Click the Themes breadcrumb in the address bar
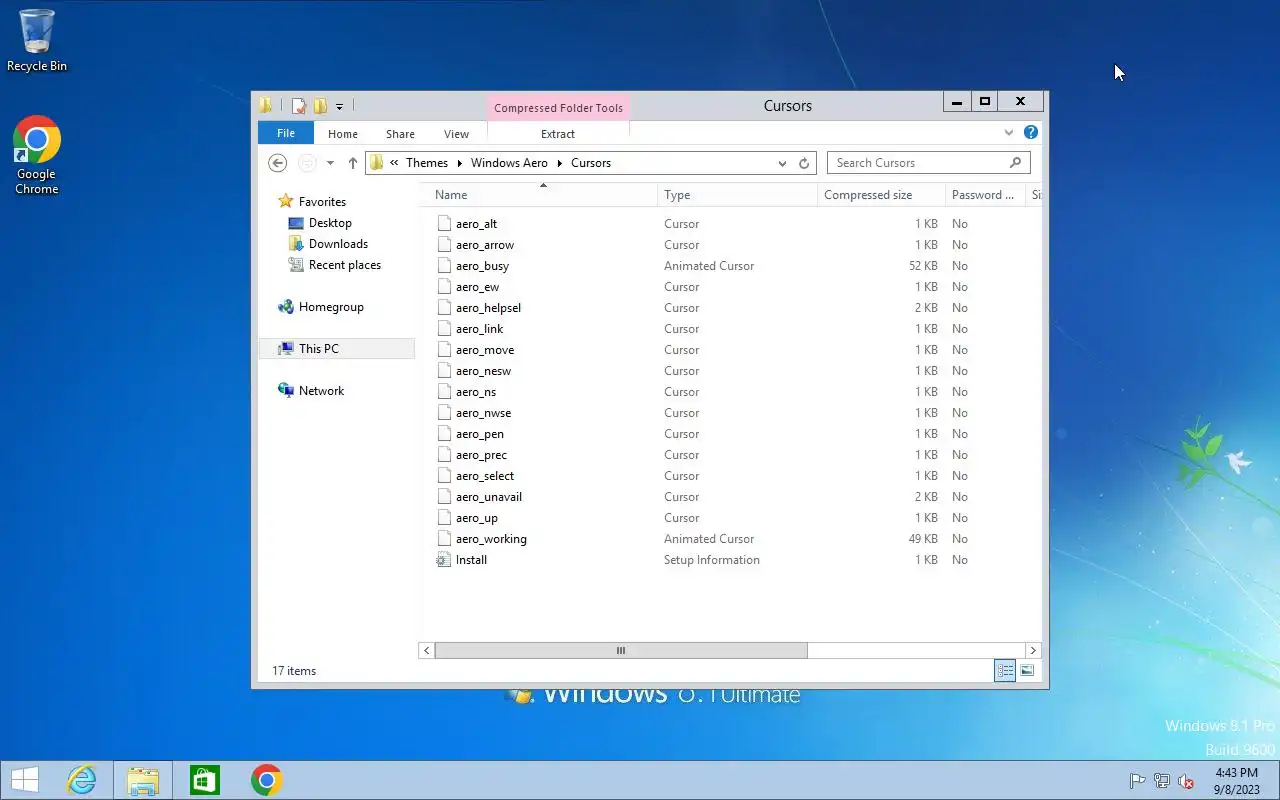 coord(427,163)
